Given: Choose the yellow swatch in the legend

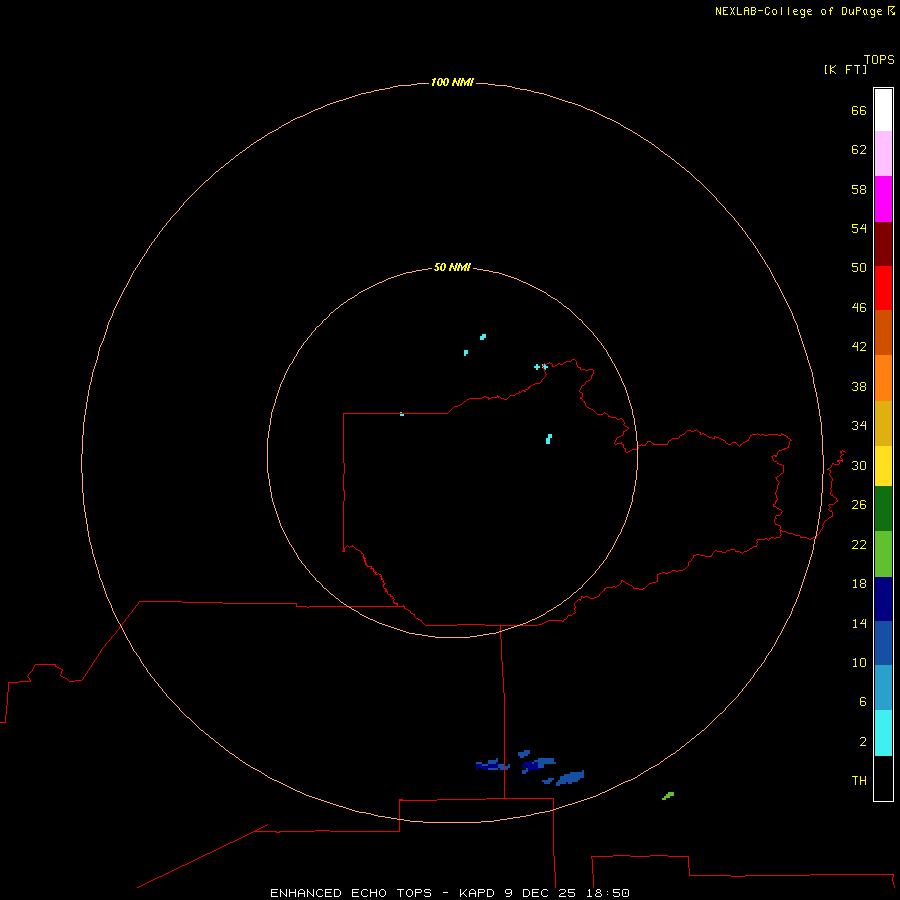Looking at the screenshot, I should (883, 466).
